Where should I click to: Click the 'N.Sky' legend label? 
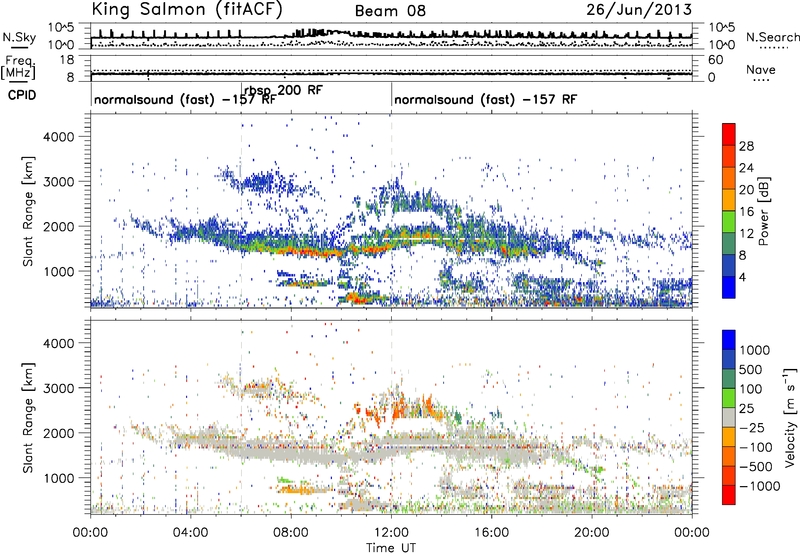coord(19,37)
